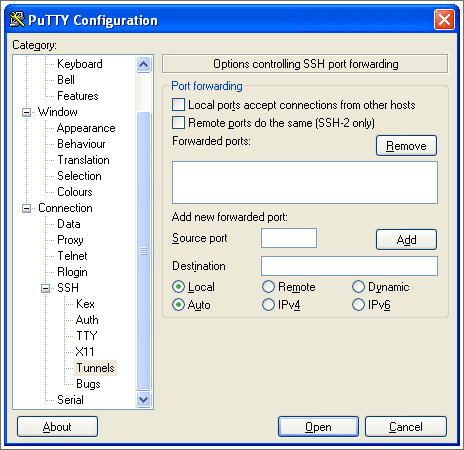464x450 pixels.
Task: Select the Dynamic forwarding radio button
Action: [x=358, y=287]
